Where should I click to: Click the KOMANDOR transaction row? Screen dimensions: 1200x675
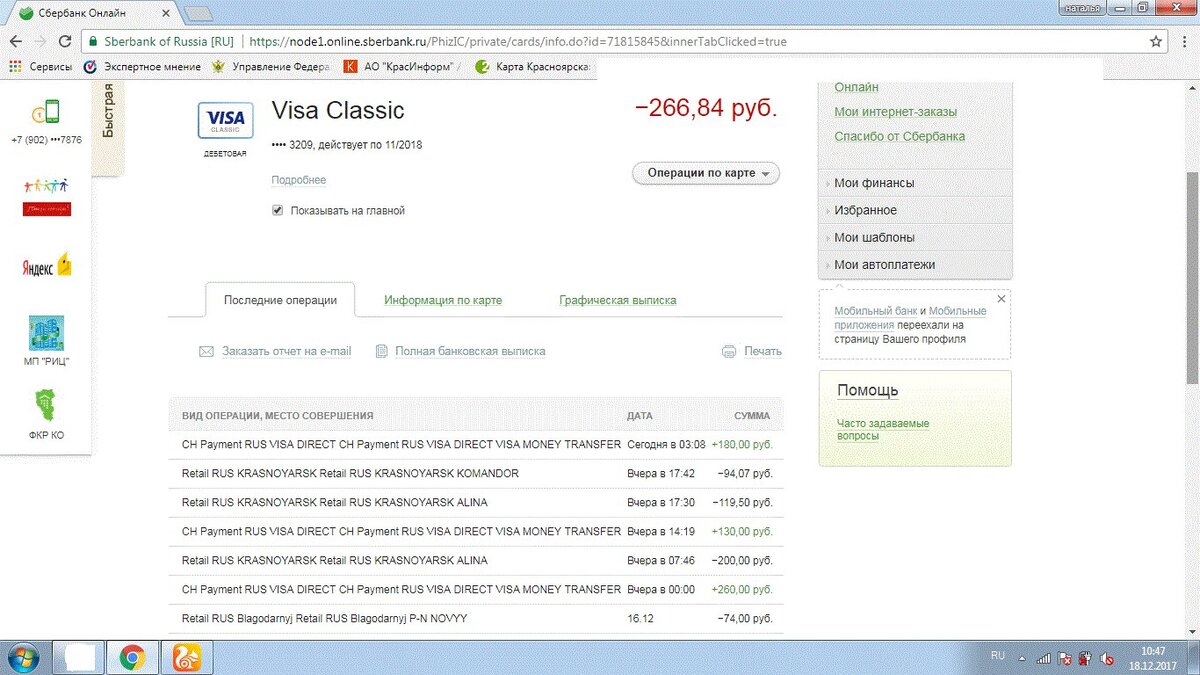(x=476, y=474)
